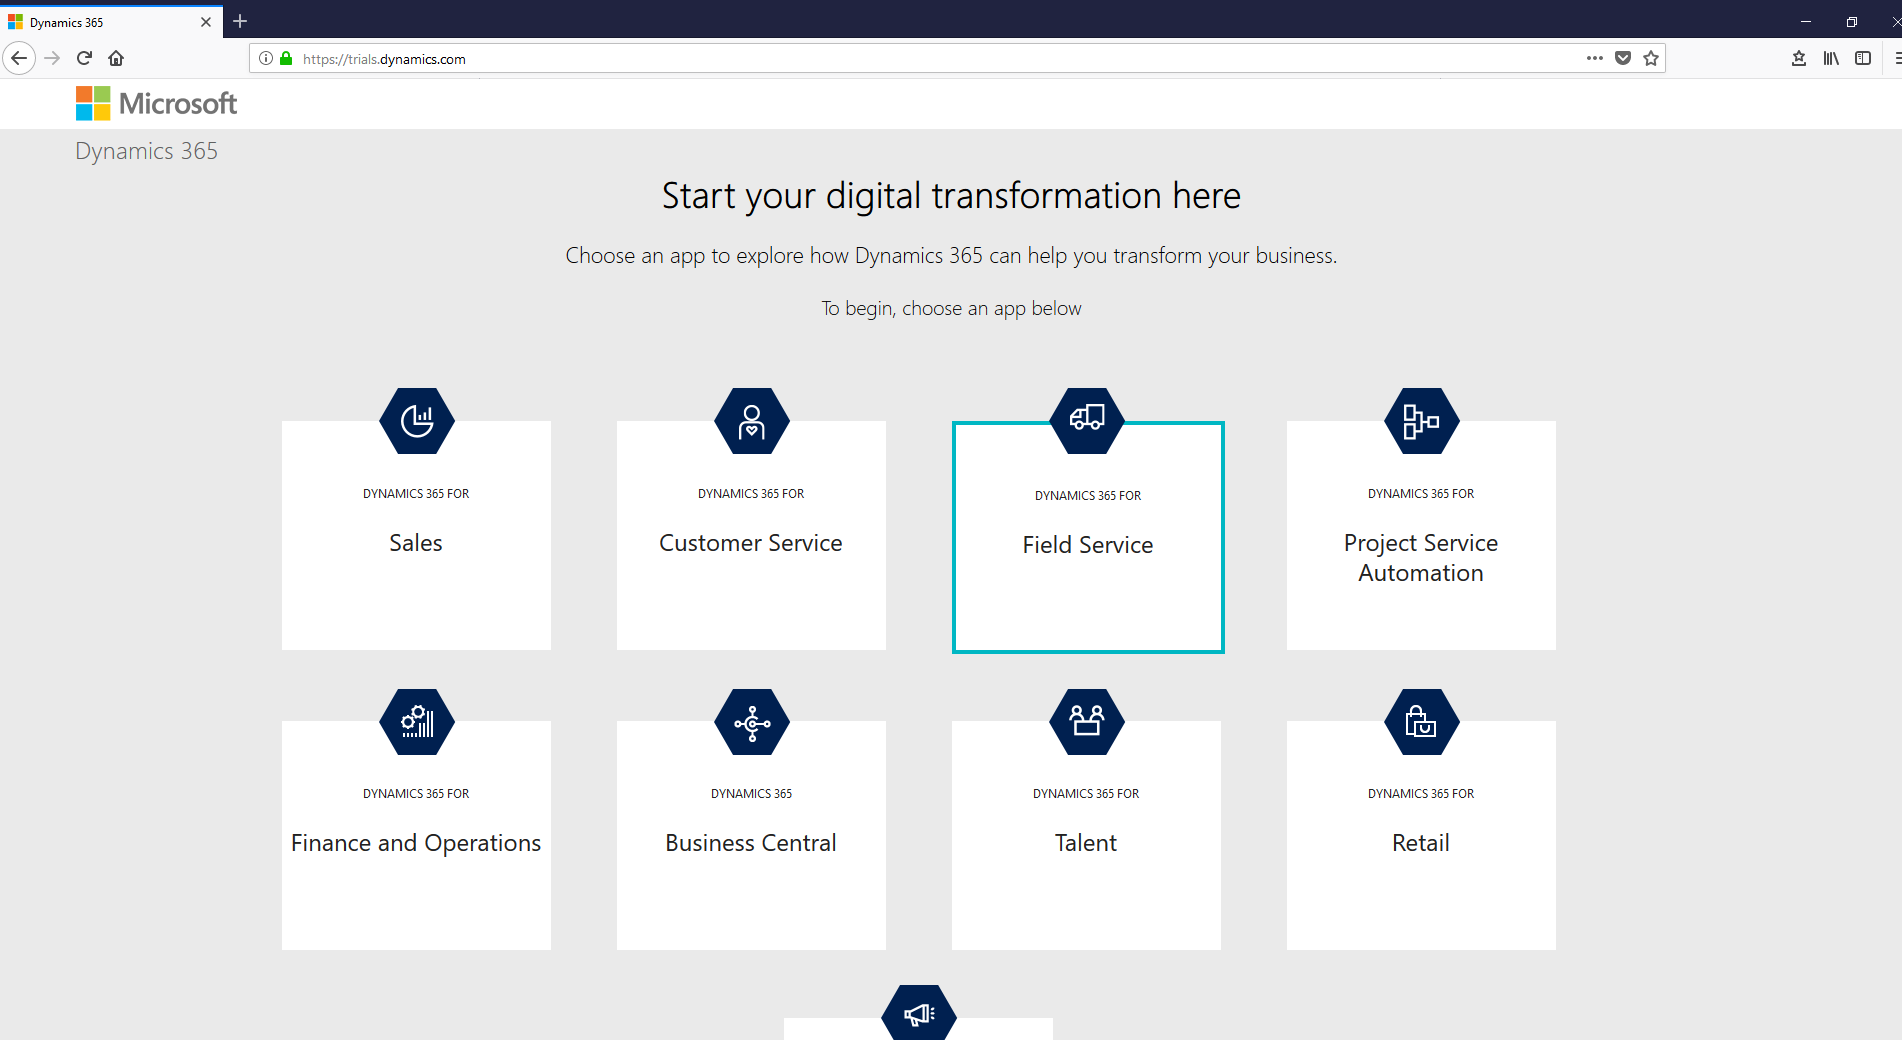This screenshot has height=1040, width=1902.
Task: Click the Customer Service hexagon icon
Action: (x=752, y=421)
